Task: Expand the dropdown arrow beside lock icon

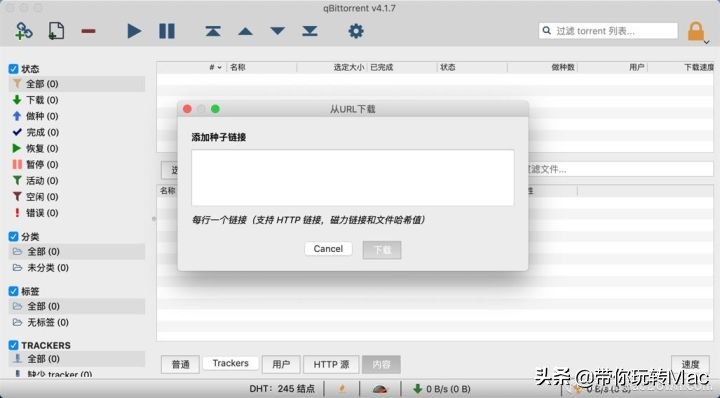Action: 707,42
